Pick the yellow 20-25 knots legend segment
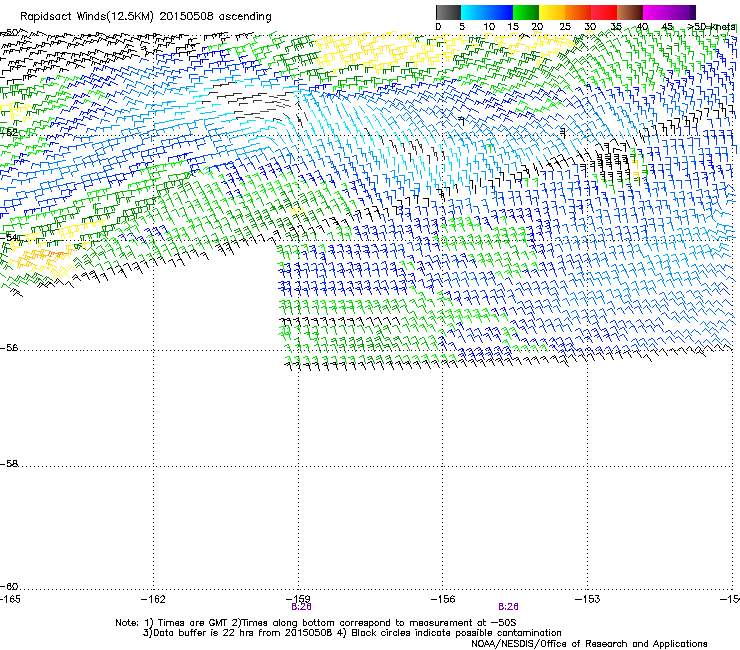The width and height of the screenshot is (740, 650). point(552,12)
